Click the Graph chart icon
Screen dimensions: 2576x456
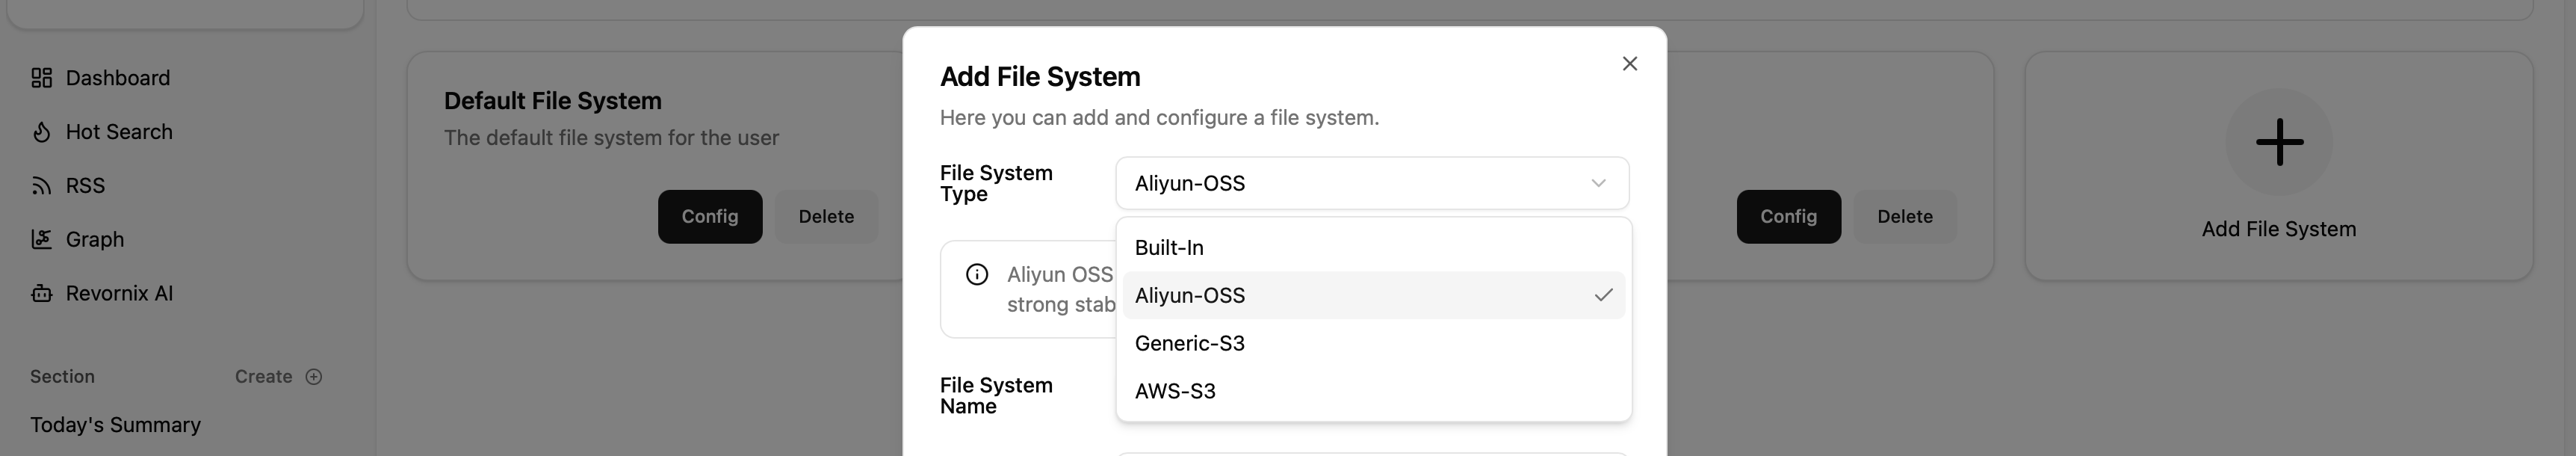click(x=41, y=239)
